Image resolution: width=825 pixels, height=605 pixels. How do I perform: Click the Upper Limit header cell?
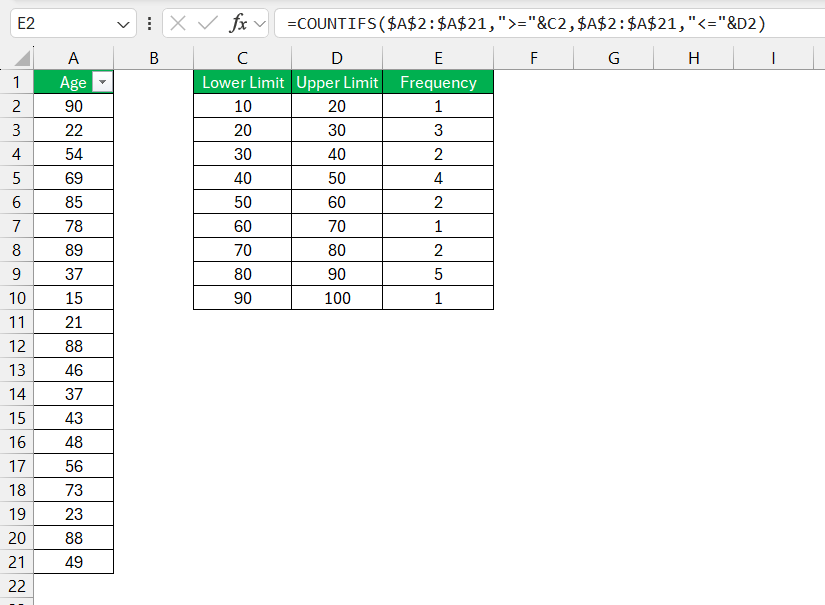(337, 82)
